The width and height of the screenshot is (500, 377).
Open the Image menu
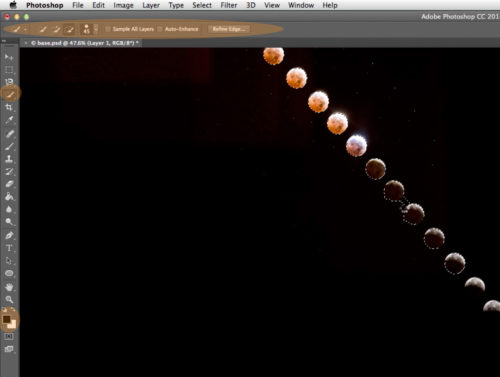[123, 5]
